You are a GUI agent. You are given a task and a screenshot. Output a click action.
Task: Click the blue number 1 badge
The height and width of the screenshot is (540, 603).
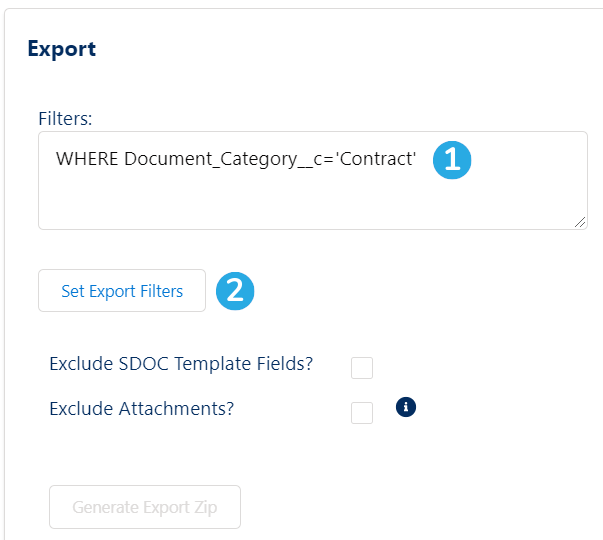452,160
